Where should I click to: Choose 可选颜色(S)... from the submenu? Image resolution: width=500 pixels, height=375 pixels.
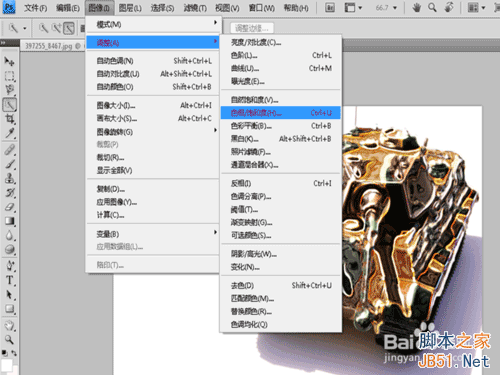point(281,236)
